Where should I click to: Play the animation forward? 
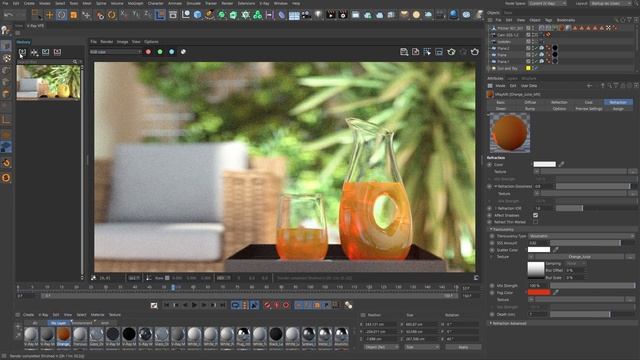point(194,305)
